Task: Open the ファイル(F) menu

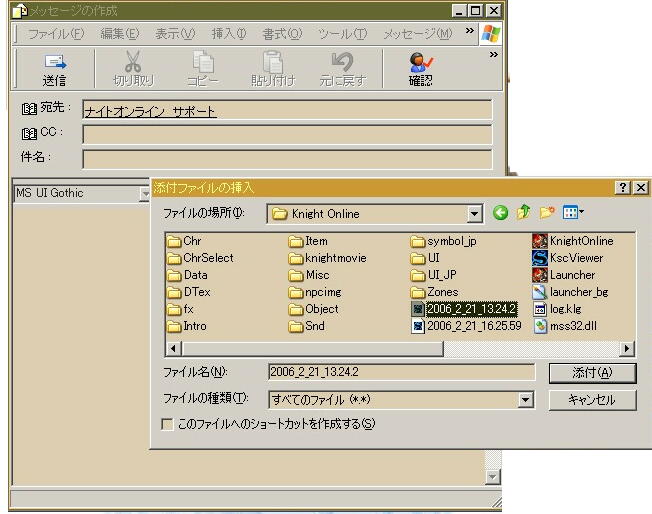Action: click(x=56, y=34)
